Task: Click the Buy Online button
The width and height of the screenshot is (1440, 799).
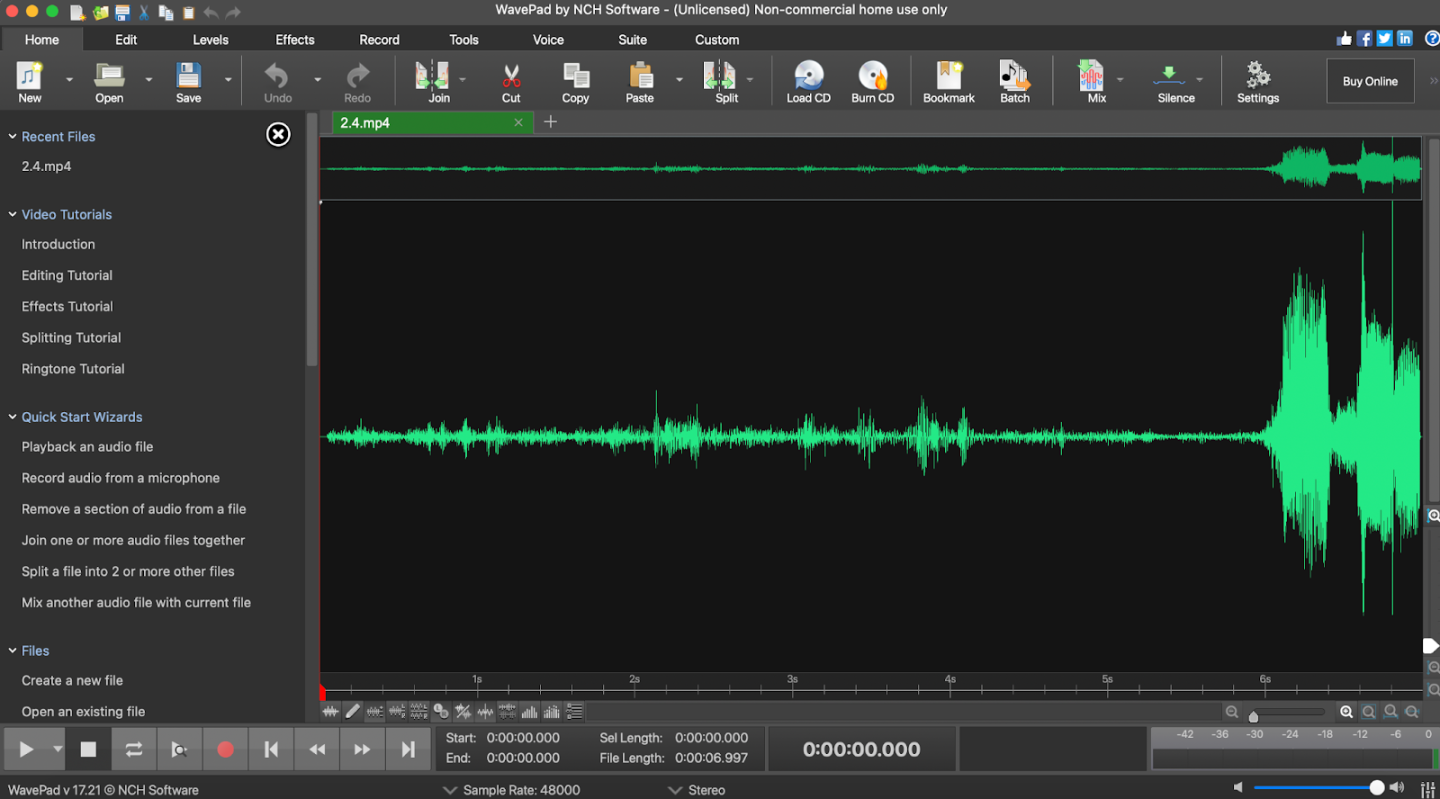Action: point(1370,81)
